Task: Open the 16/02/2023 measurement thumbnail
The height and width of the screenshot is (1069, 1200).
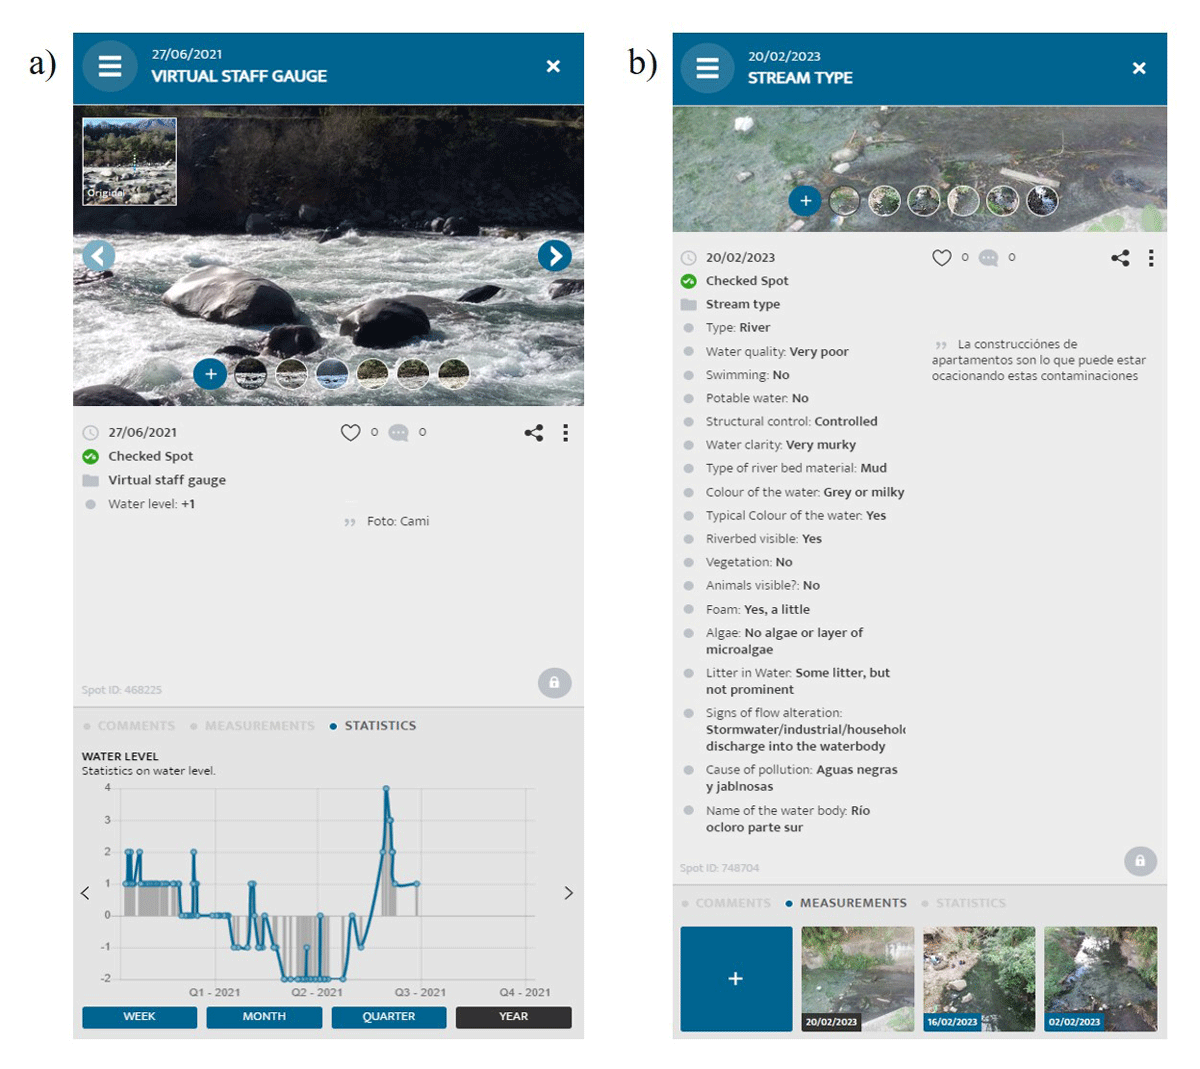Action: [x=978, y=978]
